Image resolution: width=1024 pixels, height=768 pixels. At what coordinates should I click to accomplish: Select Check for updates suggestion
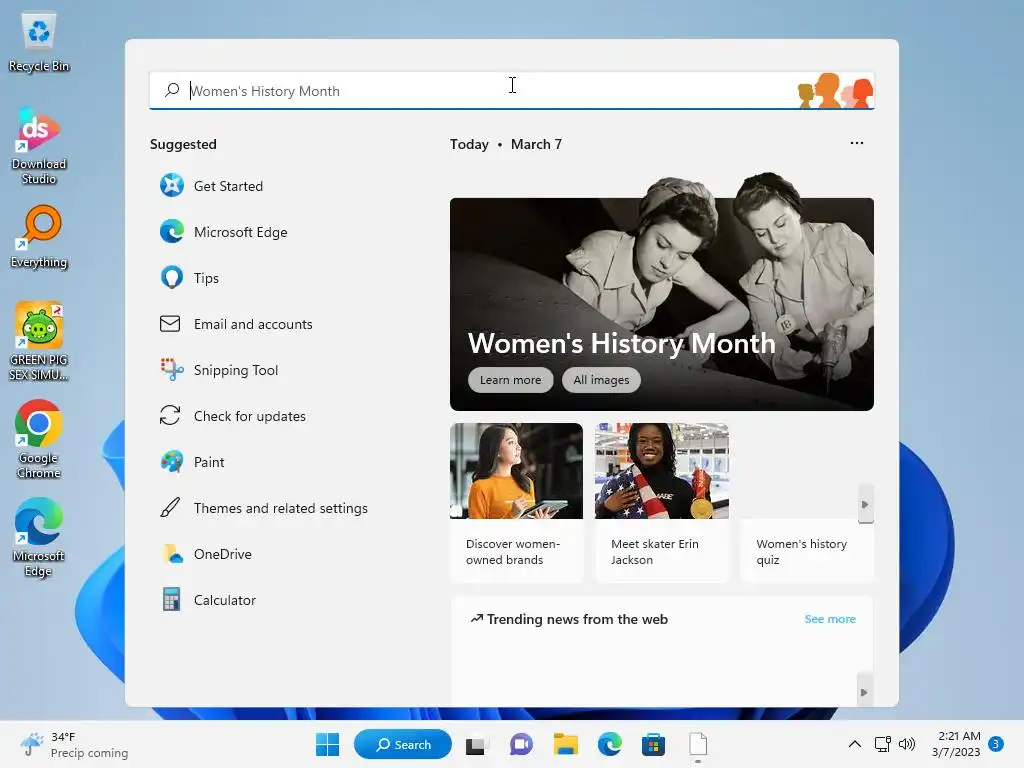[x=232, y=416]
